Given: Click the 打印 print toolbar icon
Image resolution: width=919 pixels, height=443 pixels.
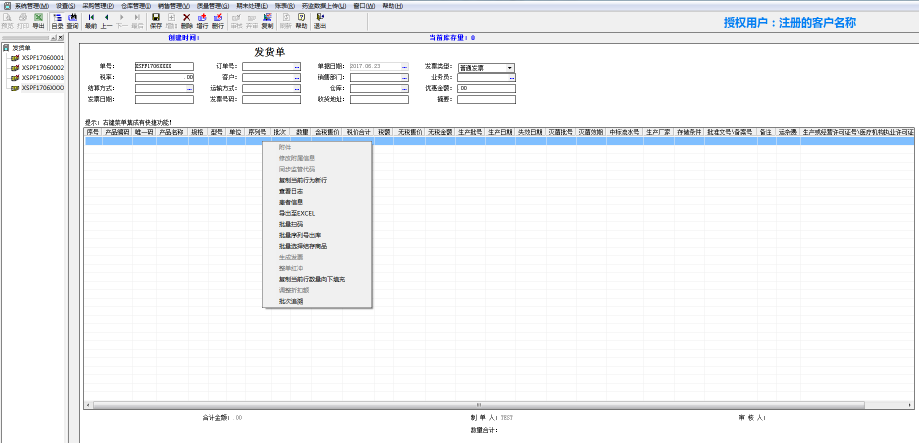Looking at the screenshot, I should (22, 21).
